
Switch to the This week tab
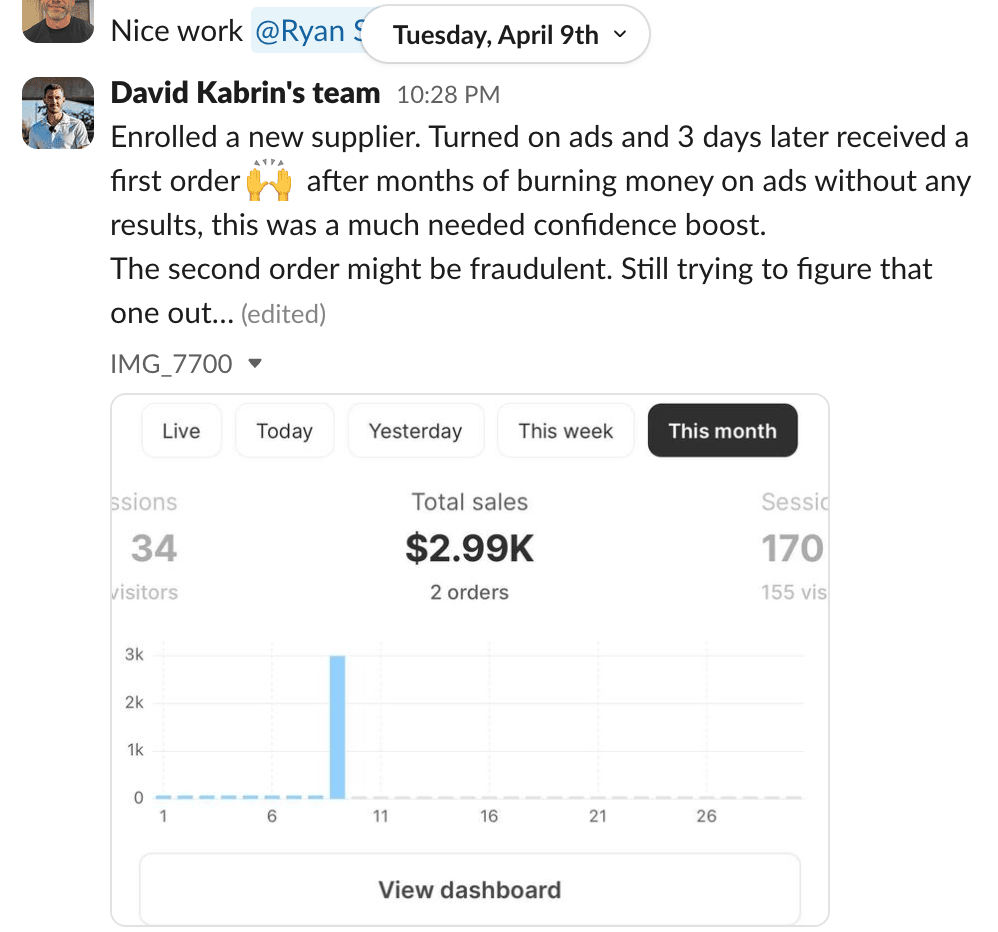tap(565, 431)
